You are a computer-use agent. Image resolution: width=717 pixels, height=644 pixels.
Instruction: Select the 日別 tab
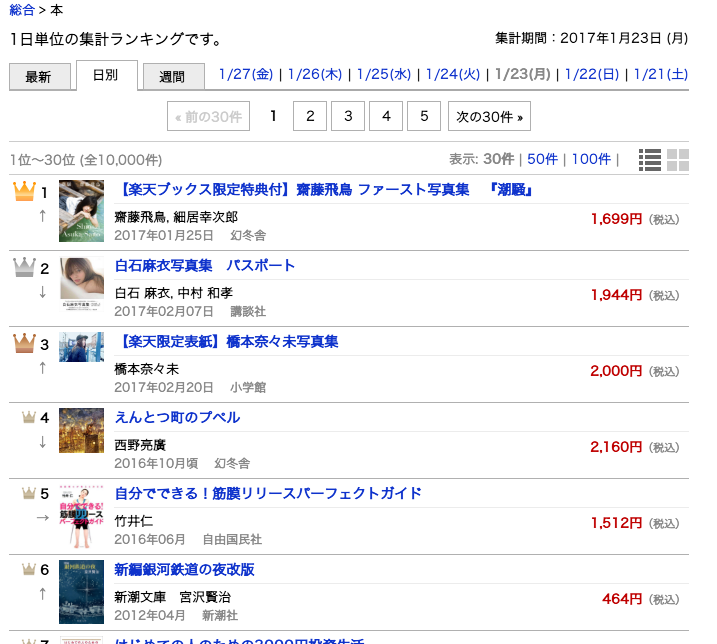[107, 75]
